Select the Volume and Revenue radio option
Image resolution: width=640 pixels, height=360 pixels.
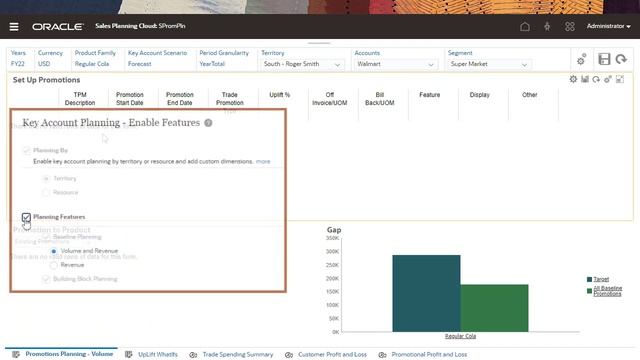[53, 251]
